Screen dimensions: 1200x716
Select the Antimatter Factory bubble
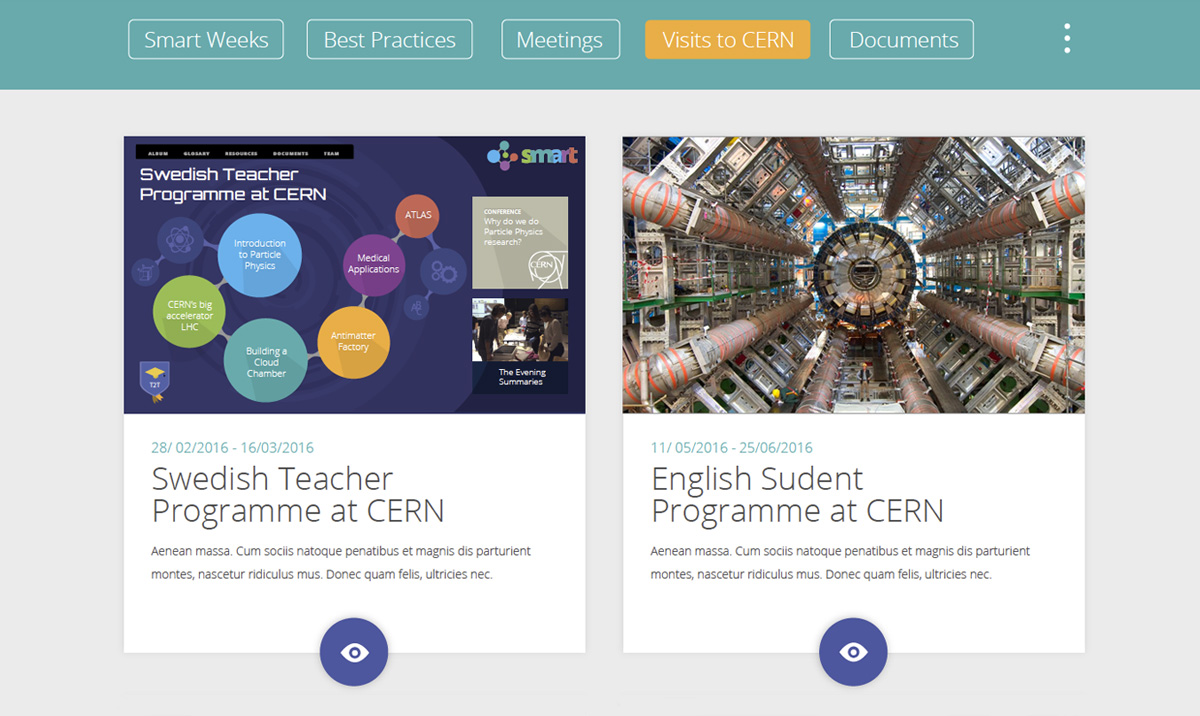point(353,341)
